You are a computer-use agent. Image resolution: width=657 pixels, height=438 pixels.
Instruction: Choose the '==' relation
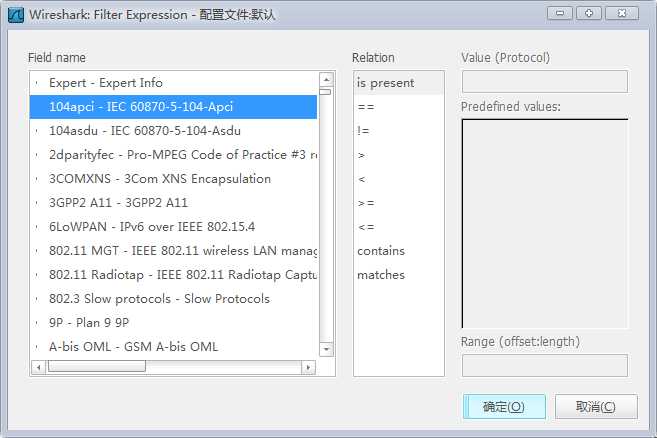click(x=398, y=107)
